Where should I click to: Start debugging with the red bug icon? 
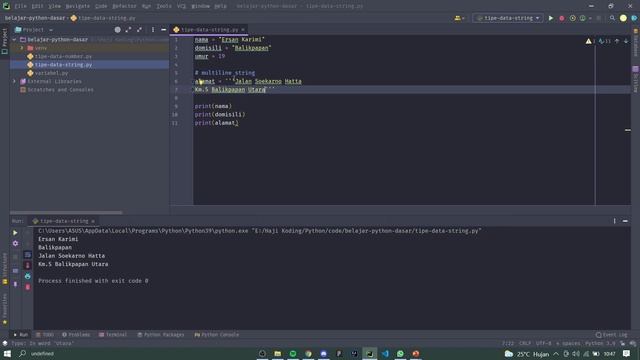pyautogui.click(x=562, y=18)
